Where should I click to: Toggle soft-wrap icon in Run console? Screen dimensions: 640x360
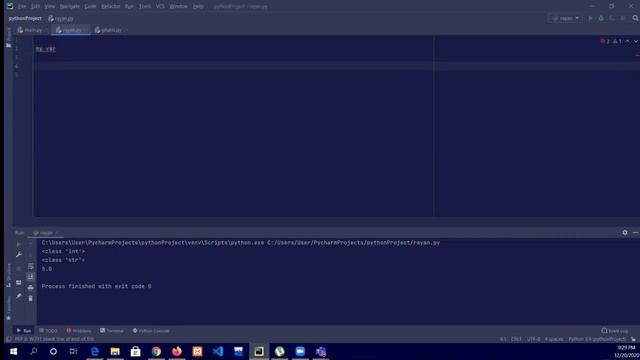[x=31, y=266]
